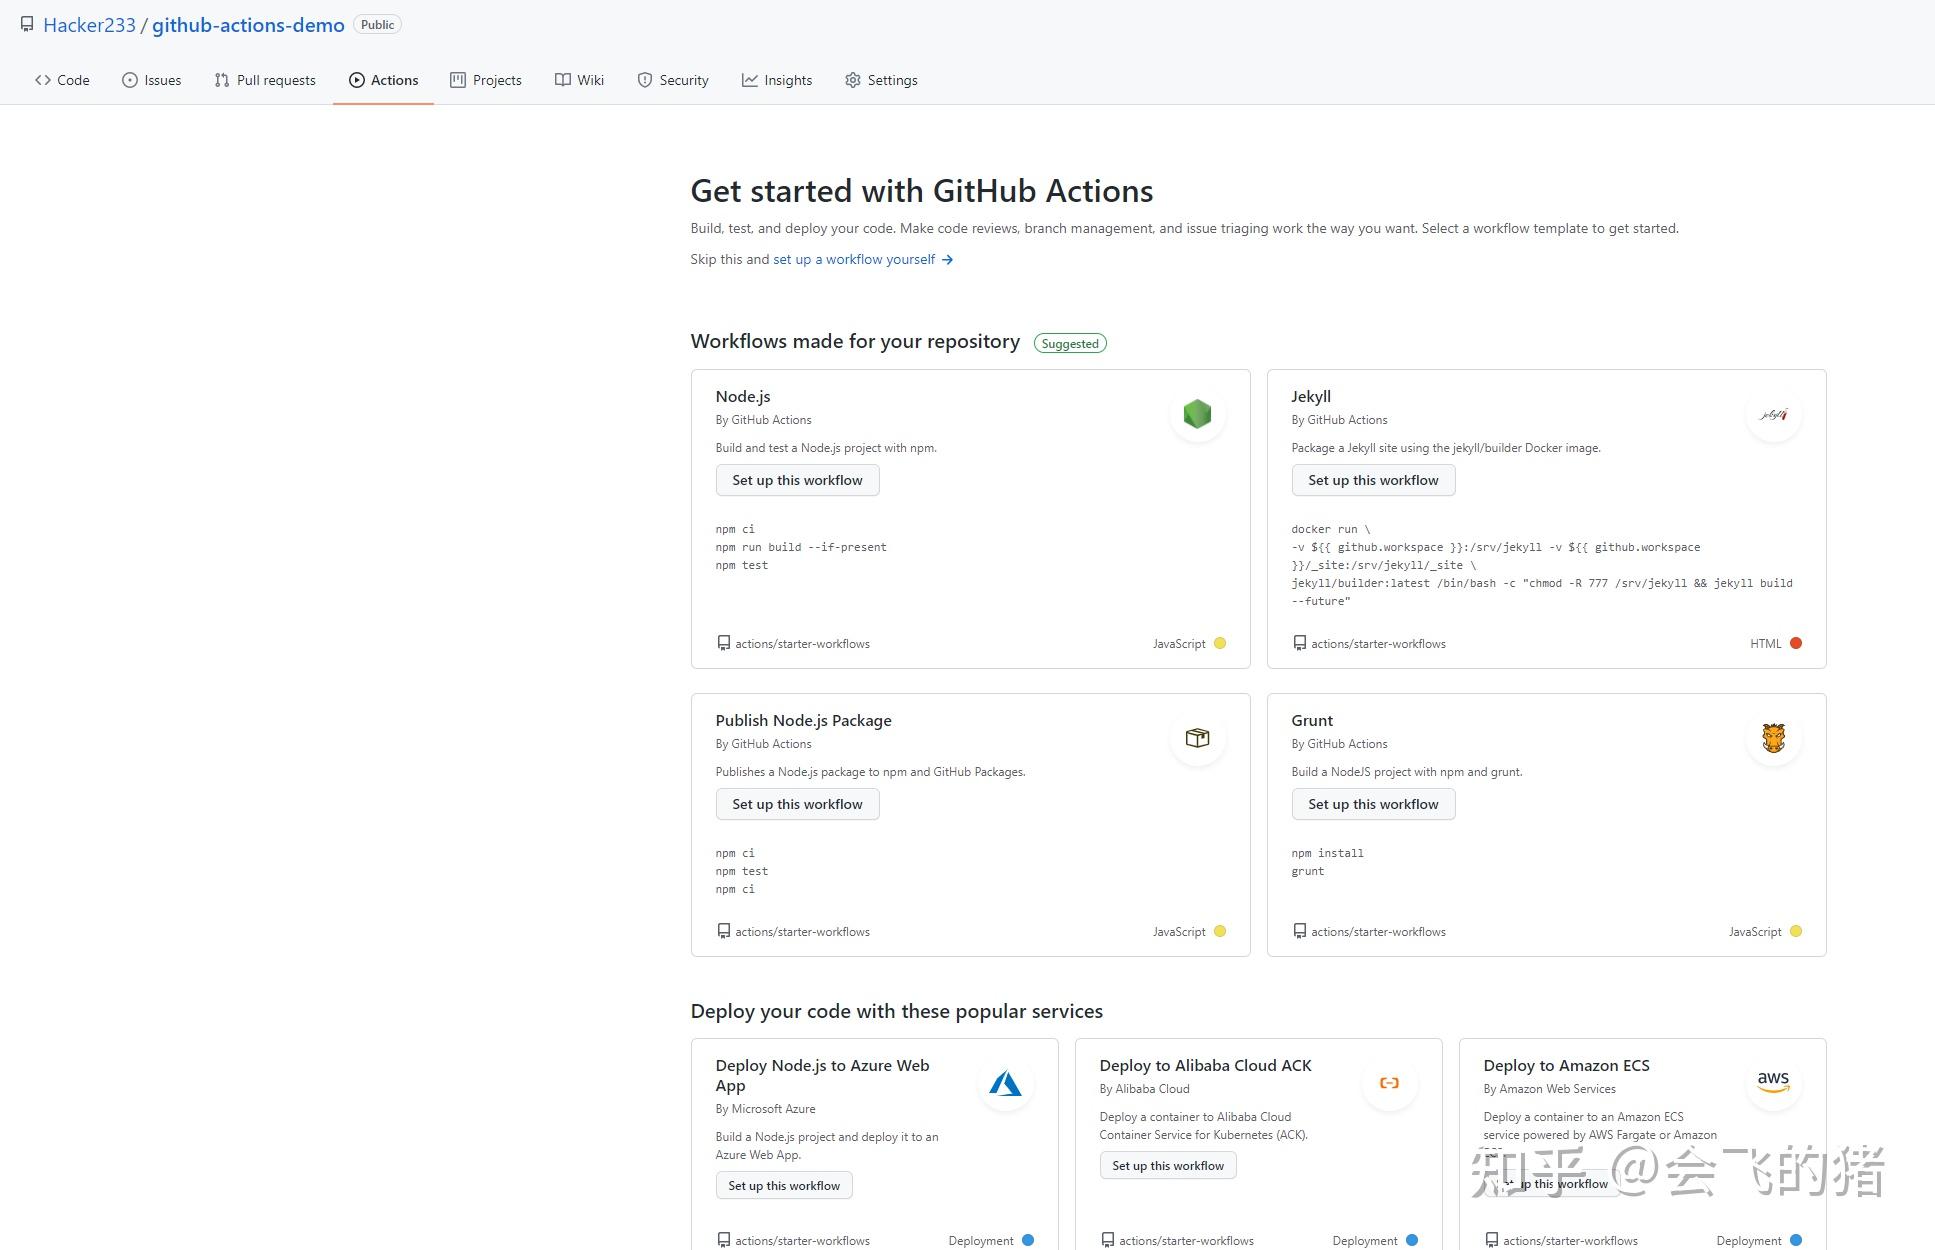This screenshot has height=1250, width=1935.
Task: Switch to the Pull requests tab
Action: click(x=265, y=80)
